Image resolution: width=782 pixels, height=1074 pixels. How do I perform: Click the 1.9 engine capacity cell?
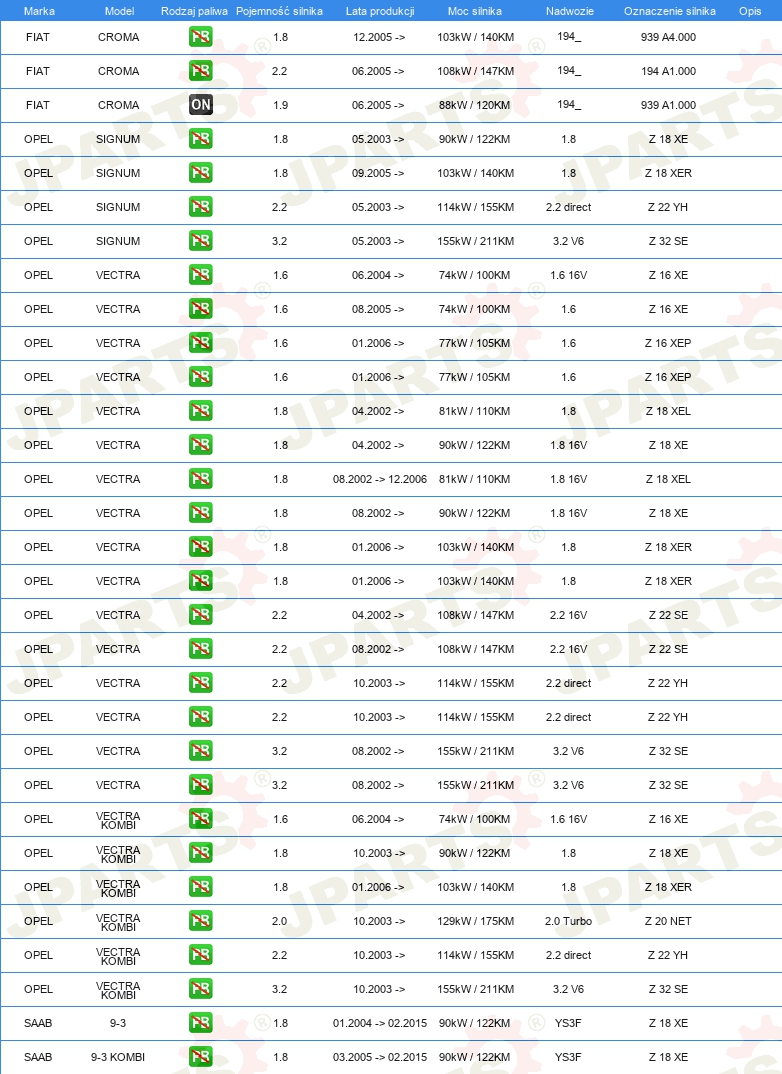click(280, 105)
